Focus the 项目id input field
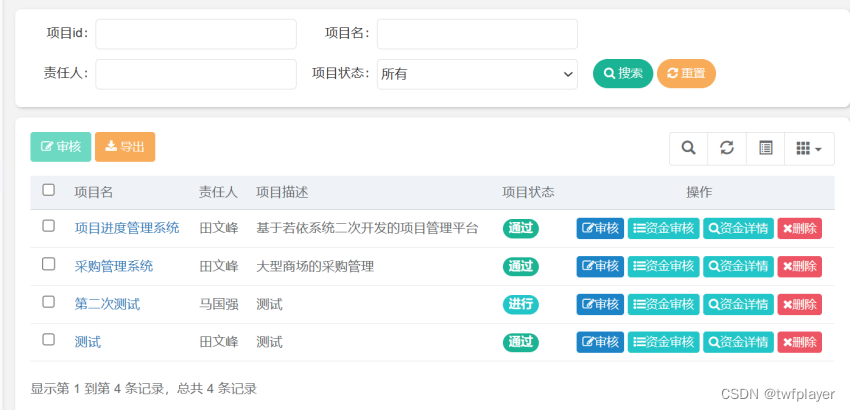Screen dimensions: 850x411 (196, 34)
